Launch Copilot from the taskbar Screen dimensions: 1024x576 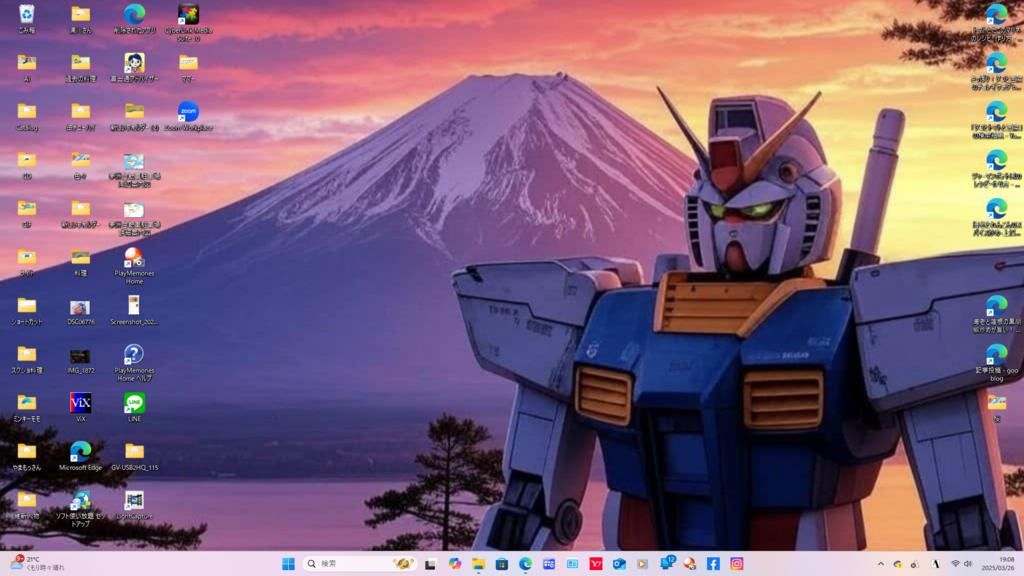[x=455, y=564]
